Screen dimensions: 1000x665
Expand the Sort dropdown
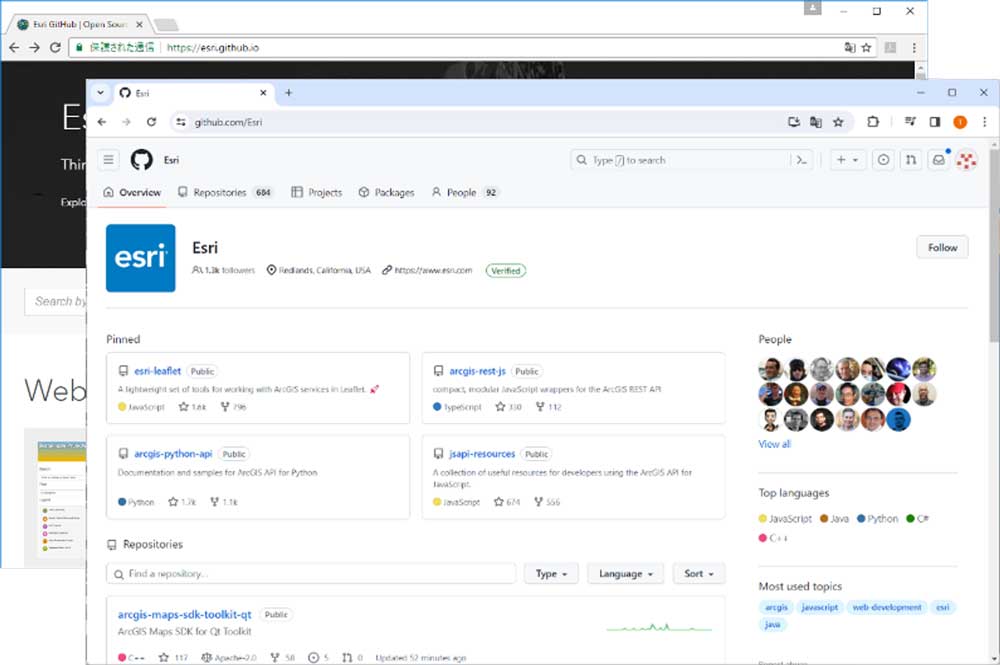tap(699, 574)
